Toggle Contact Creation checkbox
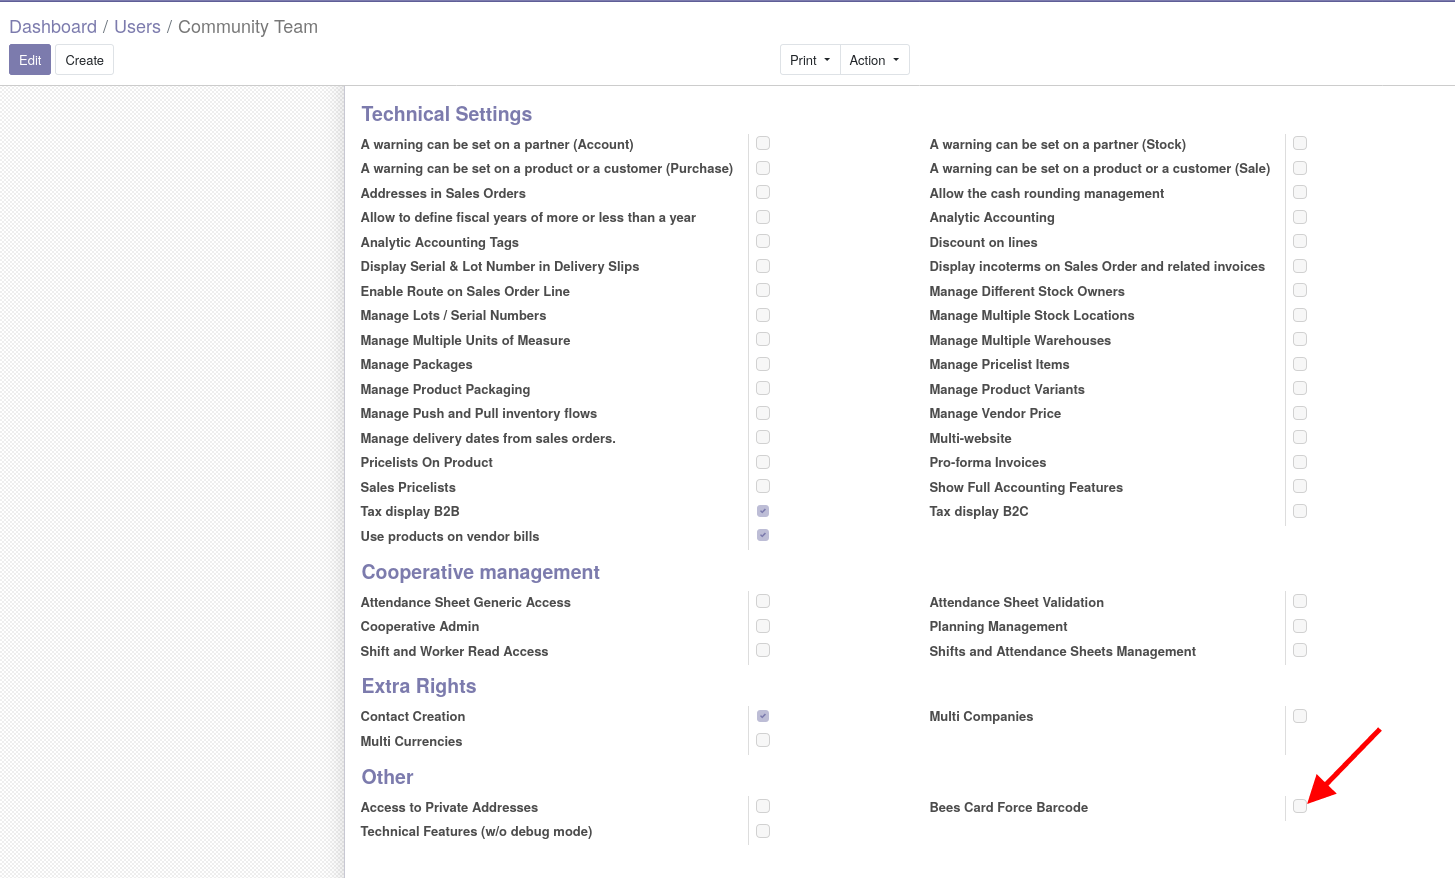Screen dimensions: 1455x878 coord(763,716)
